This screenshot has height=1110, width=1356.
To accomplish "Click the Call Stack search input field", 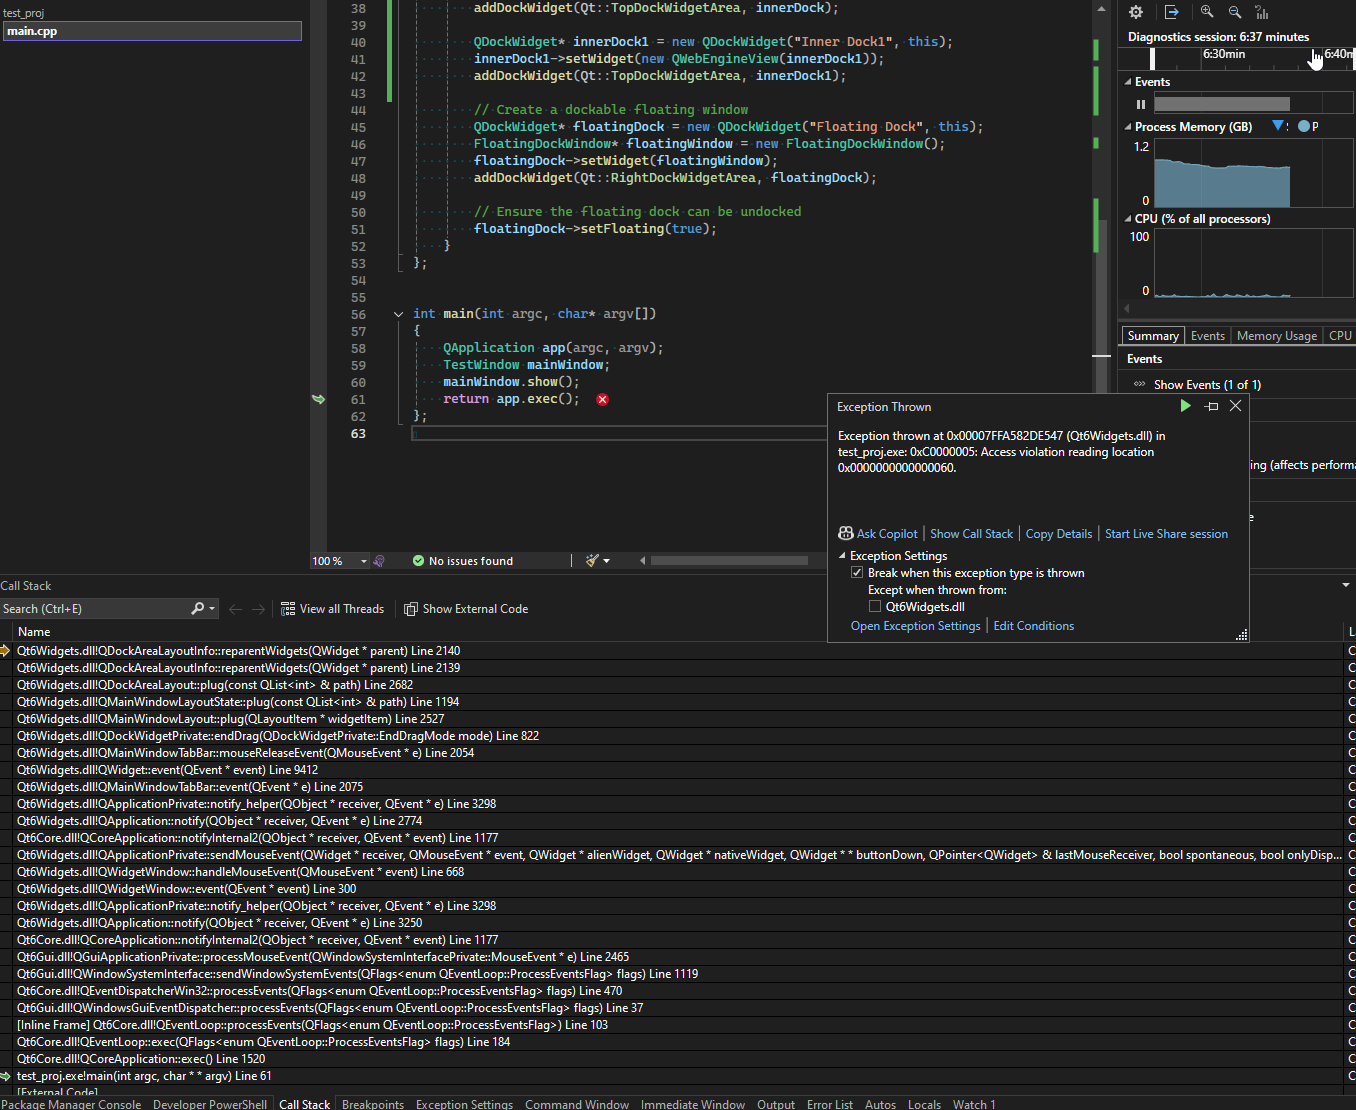I will pos(95,608).
